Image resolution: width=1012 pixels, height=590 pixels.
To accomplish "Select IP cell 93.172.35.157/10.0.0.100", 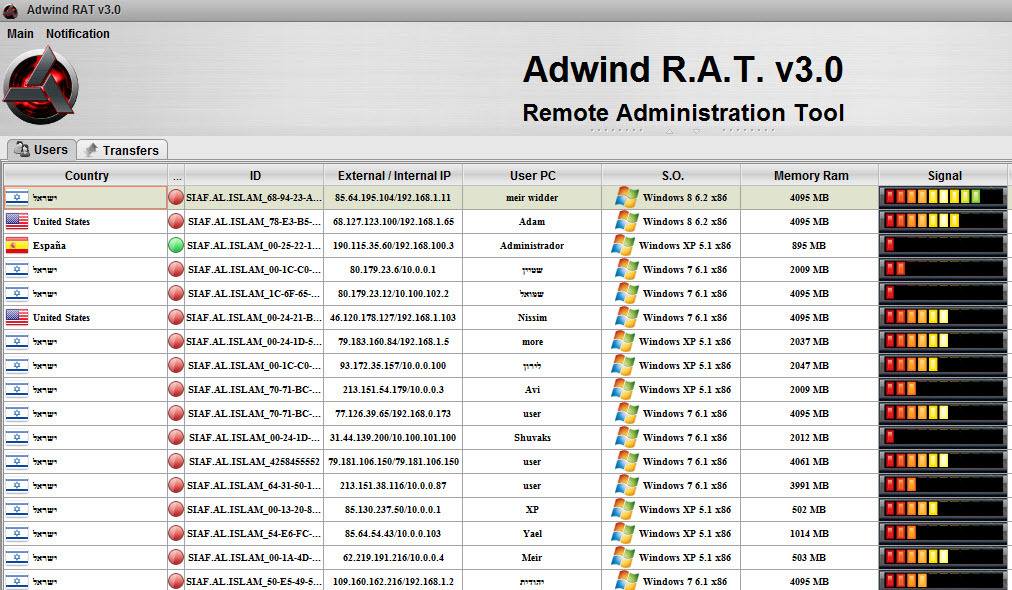I will (x=393, y=365).
